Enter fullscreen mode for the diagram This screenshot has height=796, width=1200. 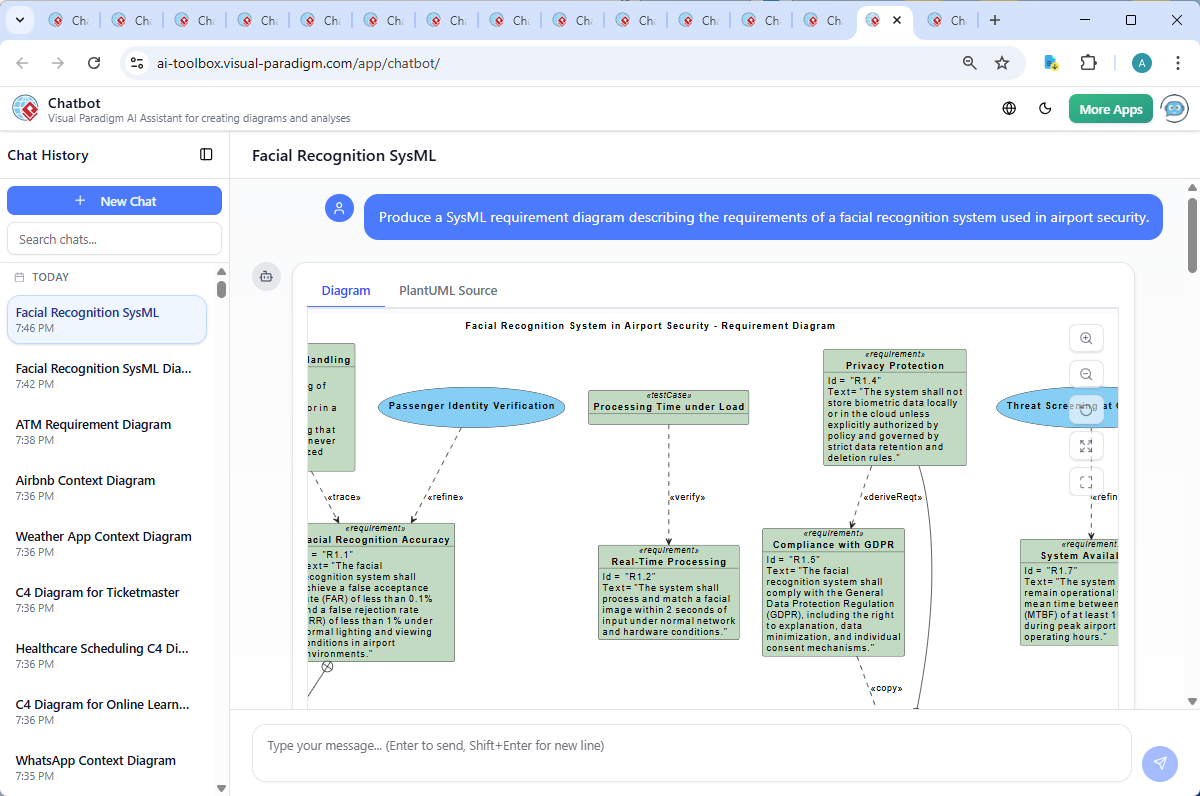point(1086,481)
